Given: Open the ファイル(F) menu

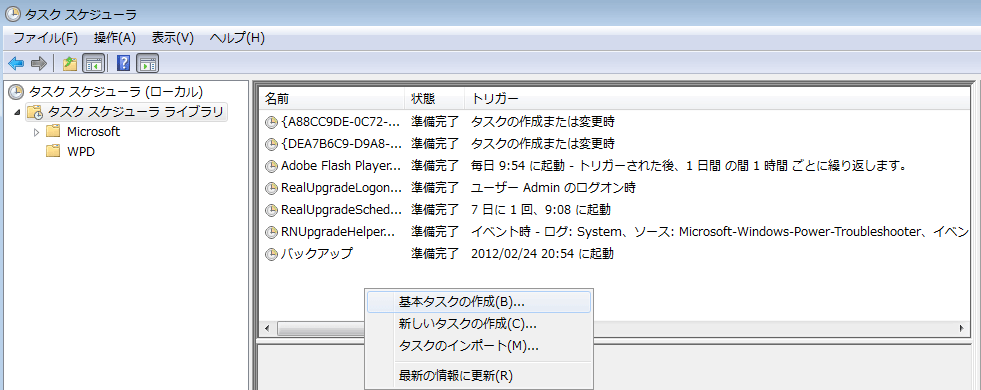Looking at the screenshot, I should click(x=46, y=38).
